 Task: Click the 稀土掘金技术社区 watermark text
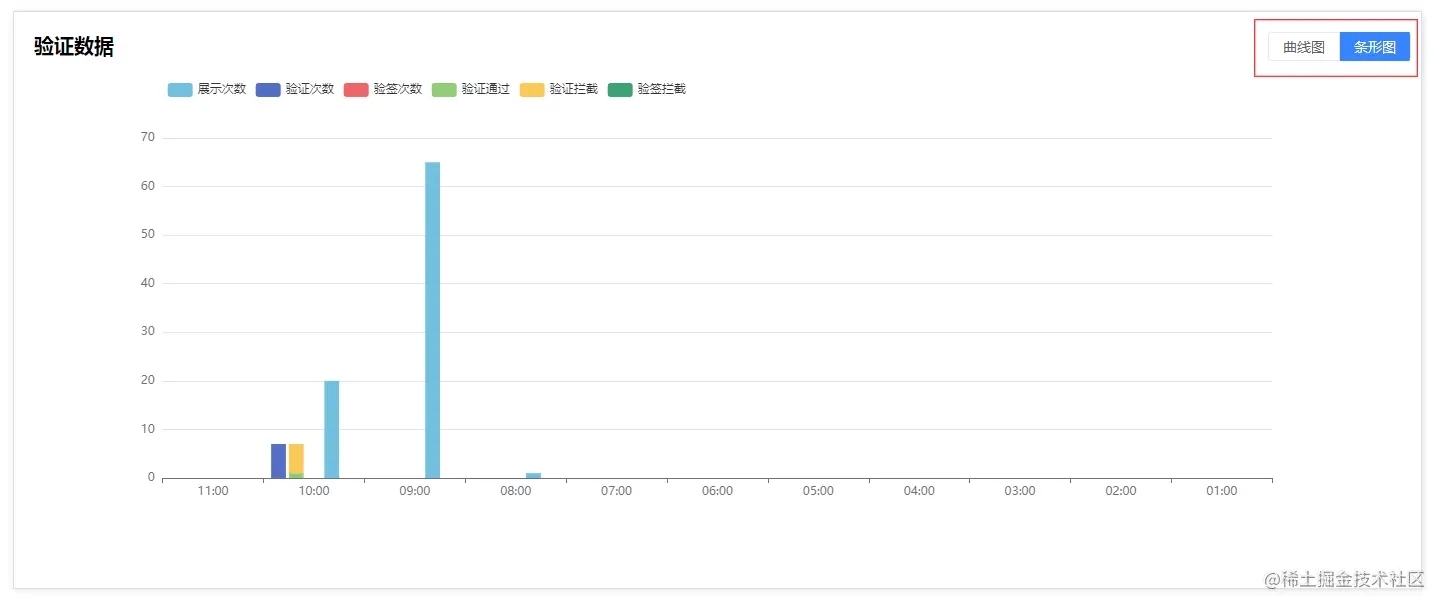(x=1343, y=580)
